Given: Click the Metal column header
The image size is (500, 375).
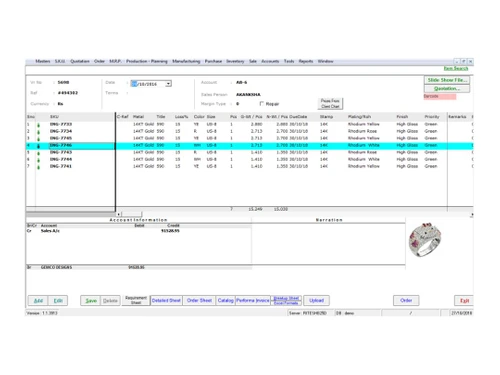Looking at the screenshot, I should pyautogui.click(x=138, y=117).
